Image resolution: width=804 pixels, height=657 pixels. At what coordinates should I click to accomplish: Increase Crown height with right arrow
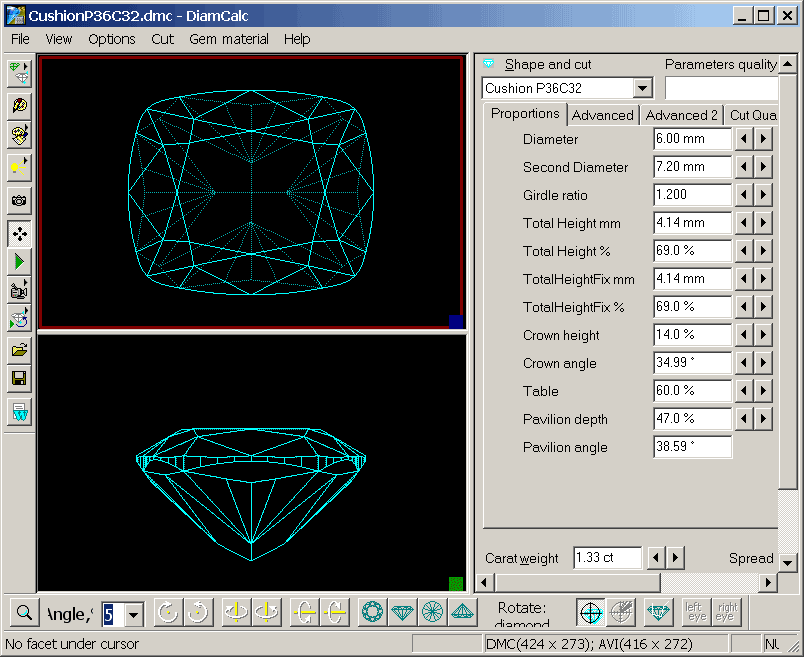(x=763, y=335)
